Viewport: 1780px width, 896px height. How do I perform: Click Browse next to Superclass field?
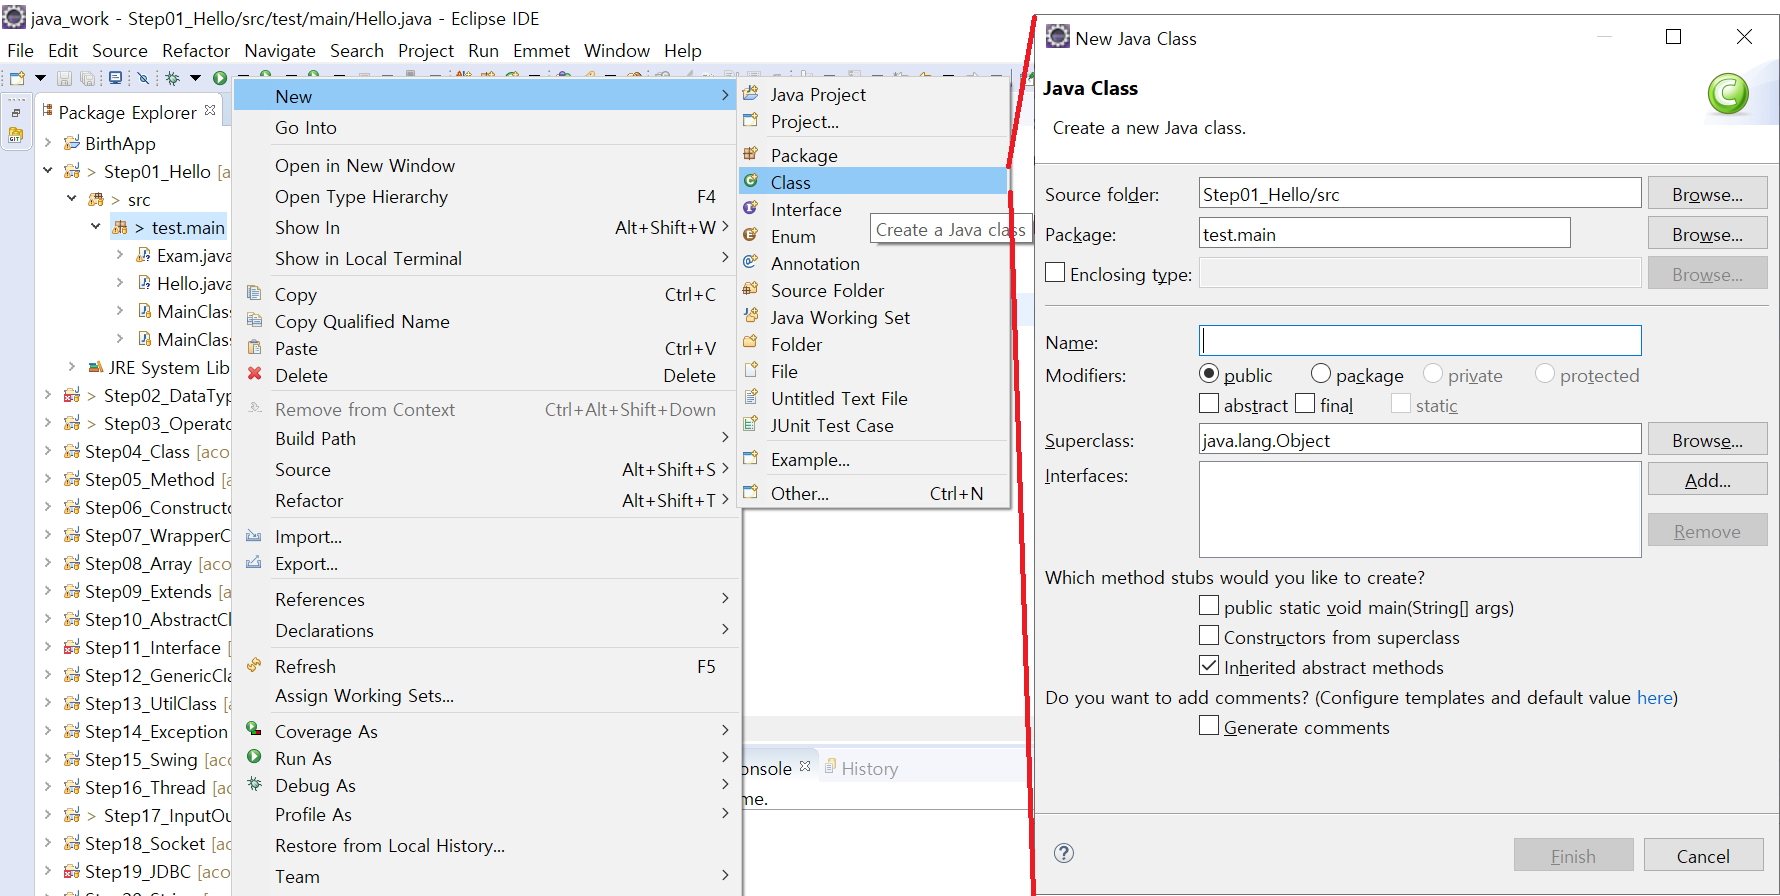pyautogui.click(x=1707, y=440)
